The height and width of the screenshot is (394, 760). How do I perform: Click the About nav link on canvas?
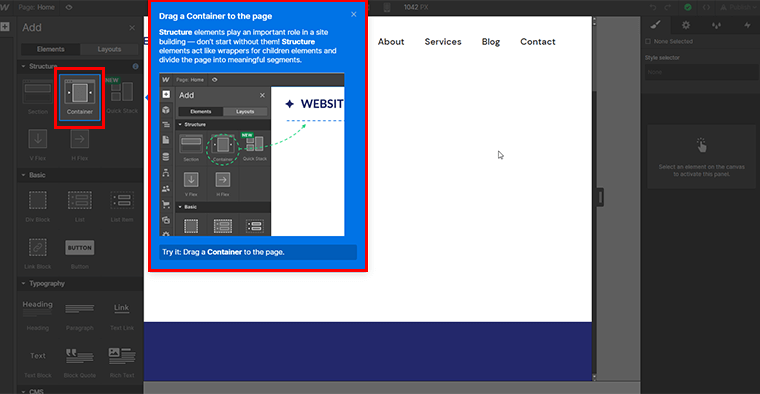pyautogui.click(x=391, y=42)
